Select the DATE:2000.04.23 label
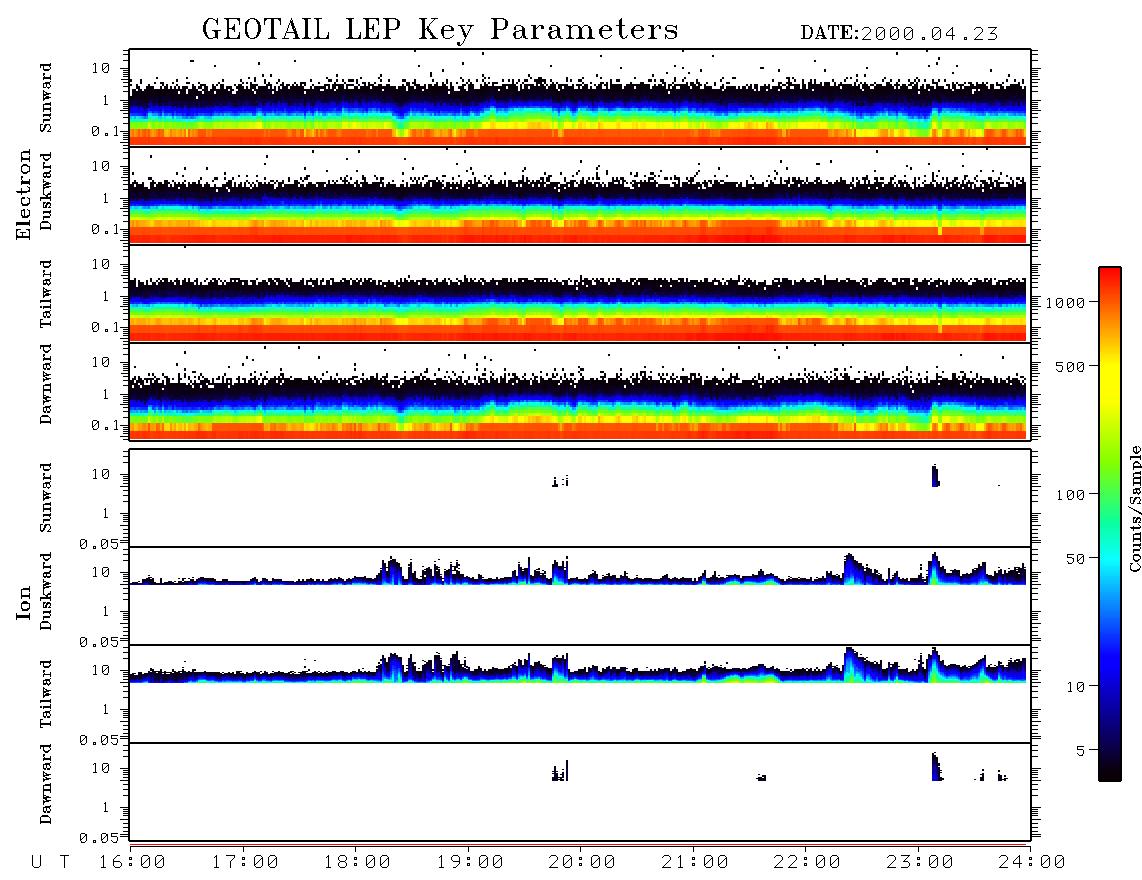This screenshot has width=1142, height=880. click(899, 34)
